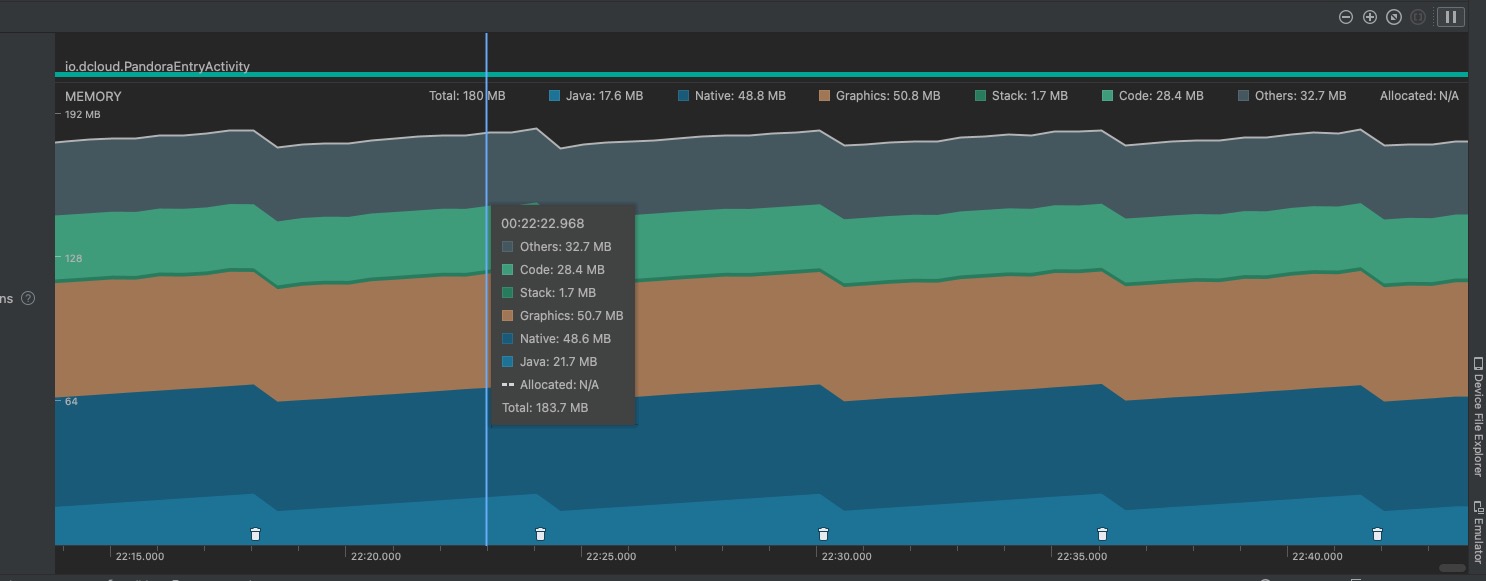Click tooltip row 'Graphics: 50.7 MB'

tap(562, 316)
